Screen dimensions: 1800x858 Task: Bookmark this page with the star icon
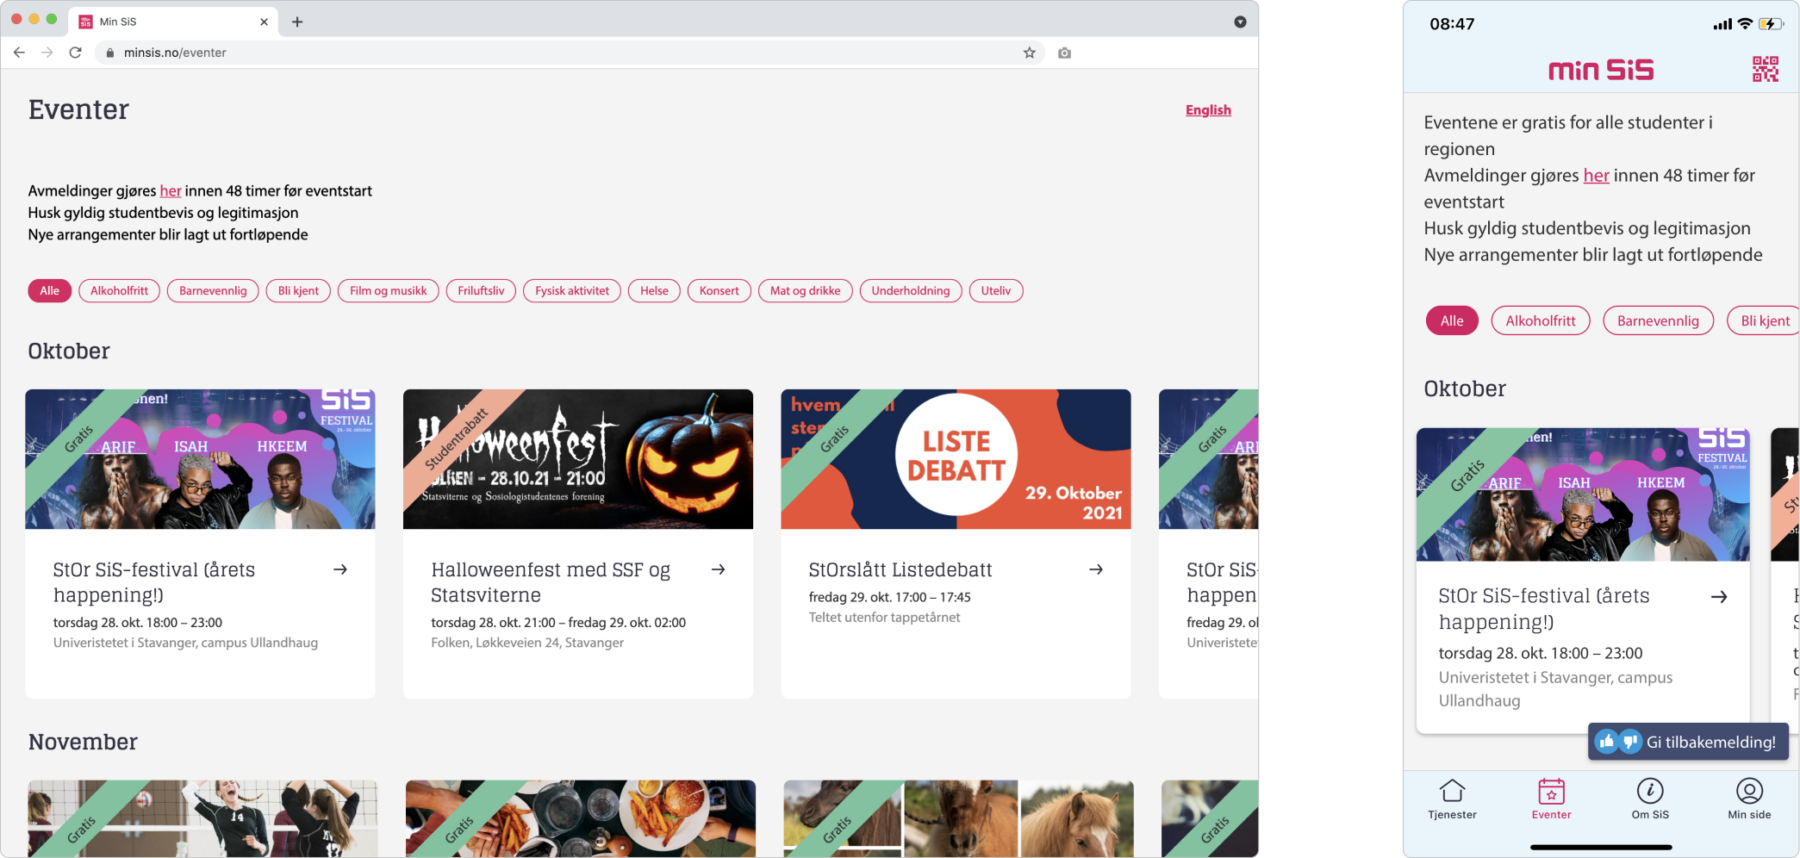coord(1029,53)
